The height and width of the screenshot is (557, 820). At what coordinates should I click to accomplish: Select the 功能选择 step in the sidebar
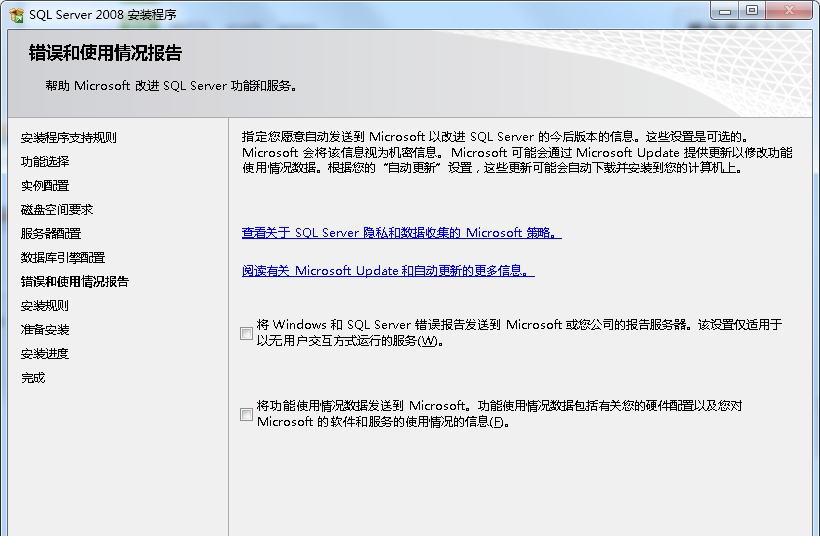click(45, 162)
